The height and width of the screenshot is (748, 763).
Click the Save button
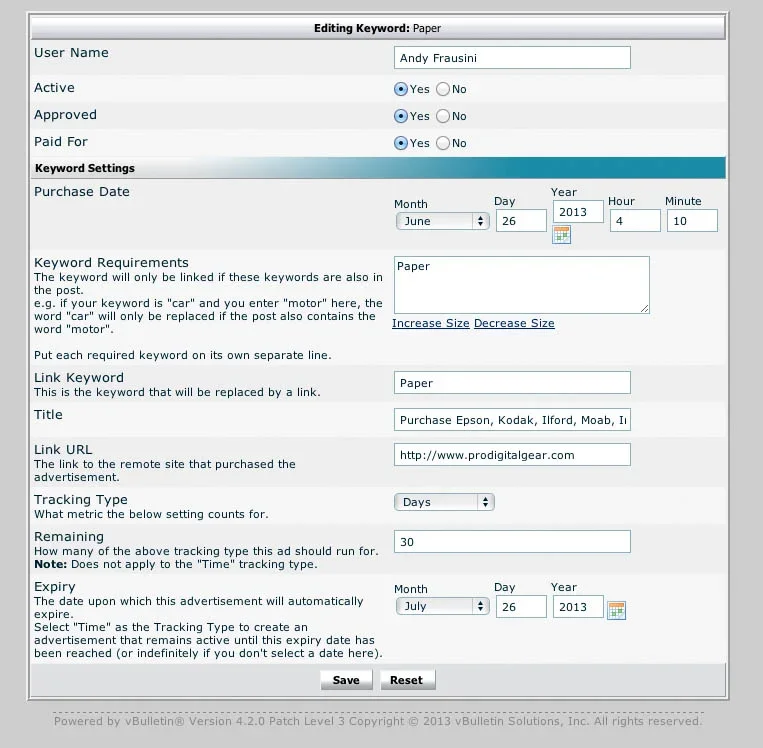(346, 680)
